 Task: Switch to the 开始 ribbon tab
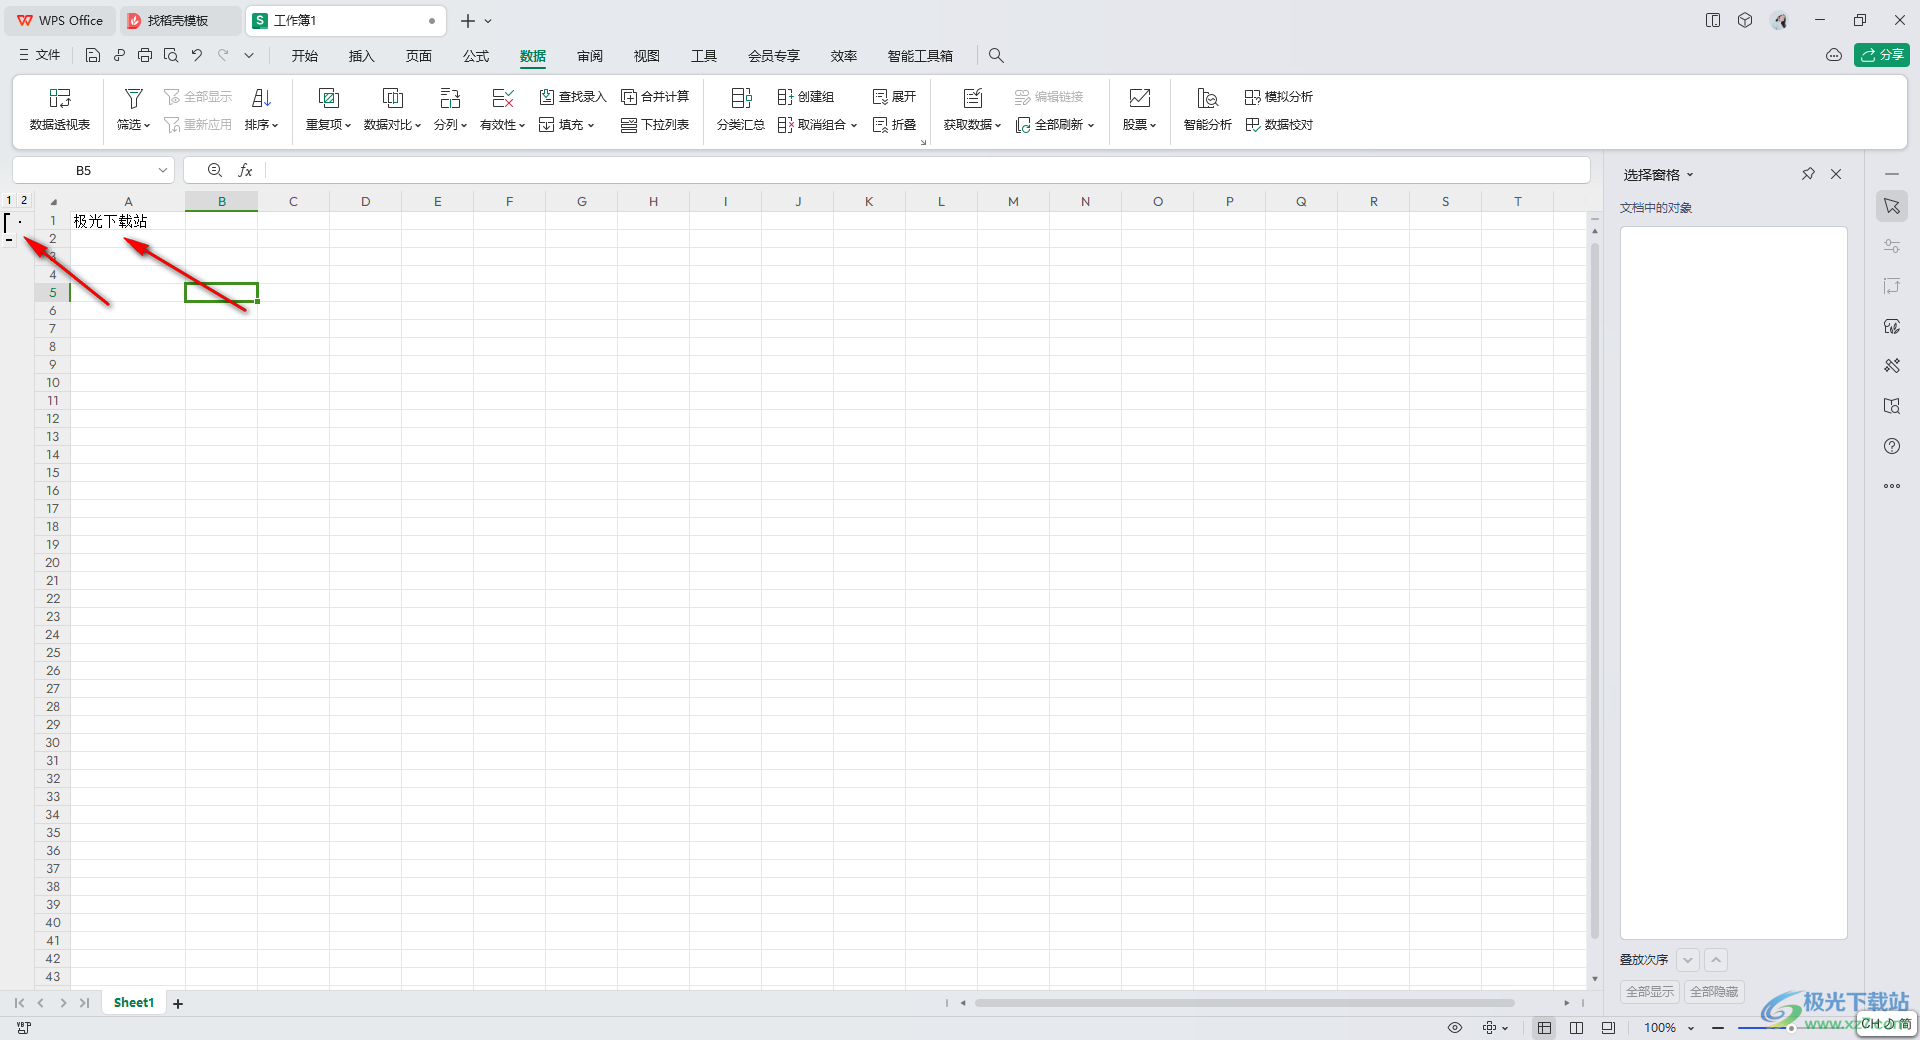pyautogui.click(x=305, y=56)
